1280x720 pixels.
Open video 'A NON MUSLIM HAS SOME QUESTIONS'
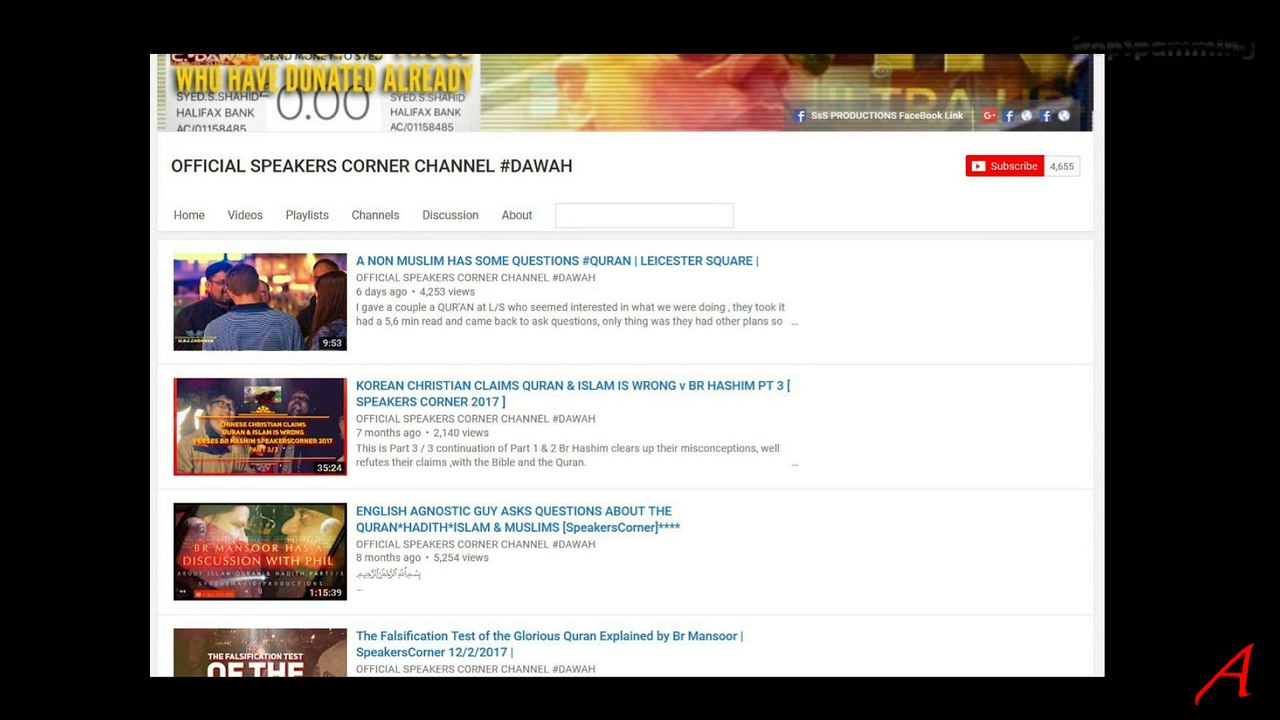557,261
